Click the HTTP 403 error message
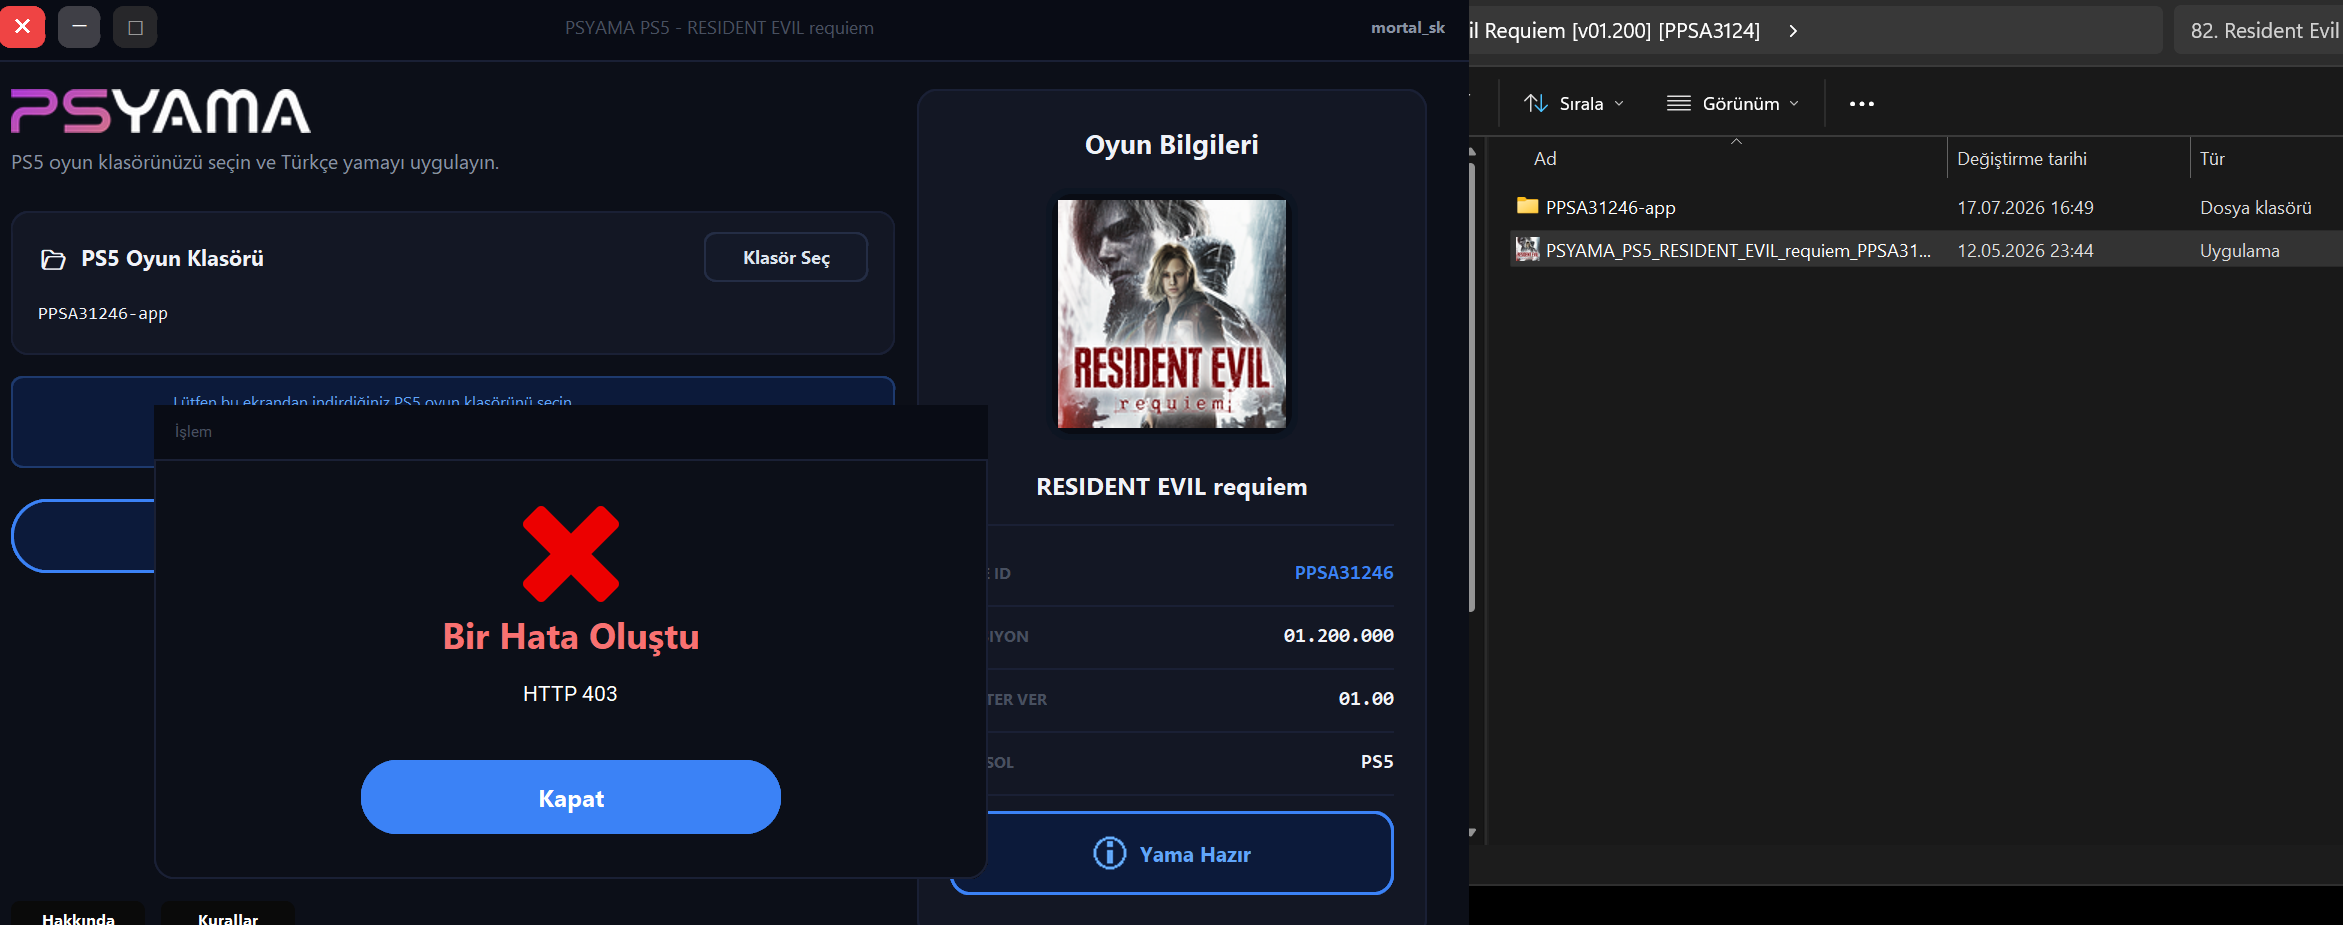 point(570,694)
